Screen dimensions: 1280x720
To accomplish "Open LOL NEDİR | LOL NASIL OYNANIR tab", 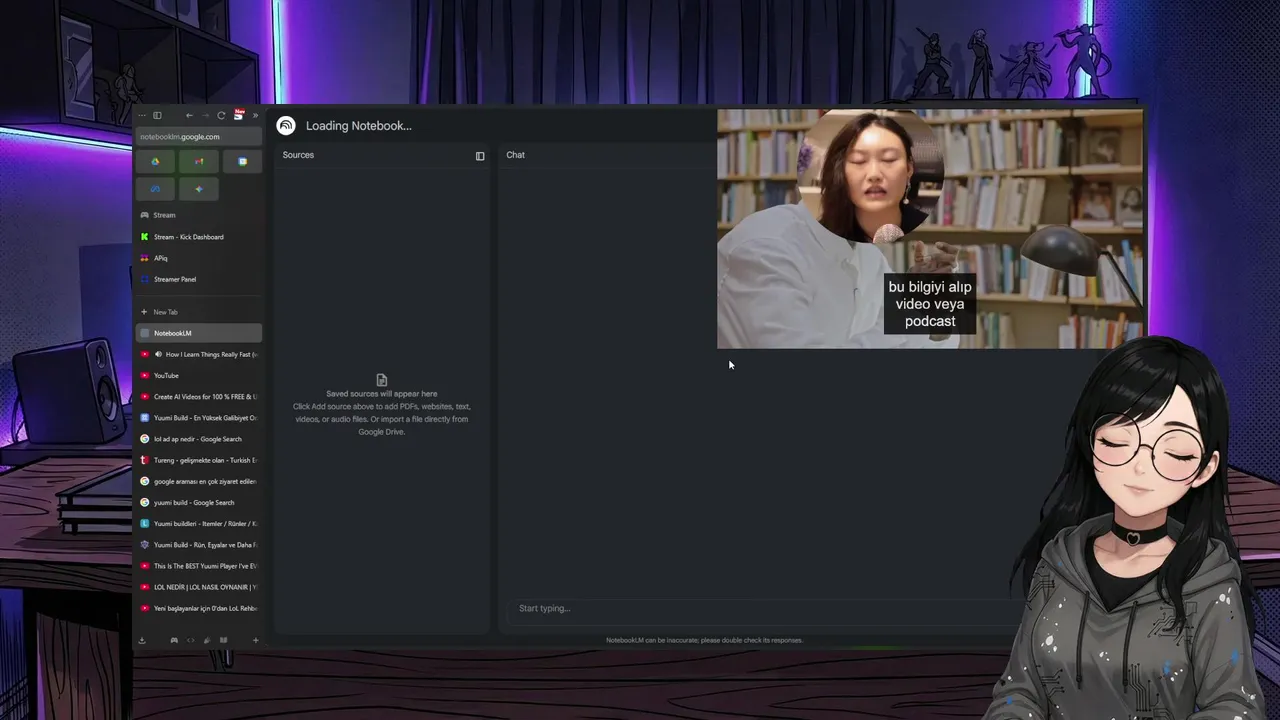I will pos(199,587).
